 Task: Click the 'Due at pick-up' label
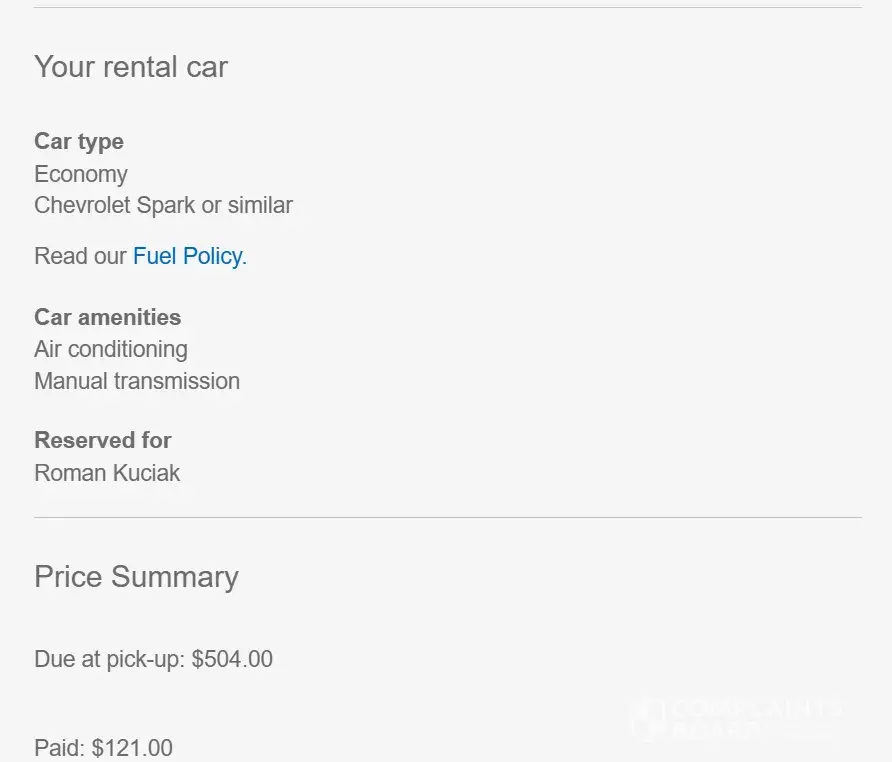pos(109,659)
